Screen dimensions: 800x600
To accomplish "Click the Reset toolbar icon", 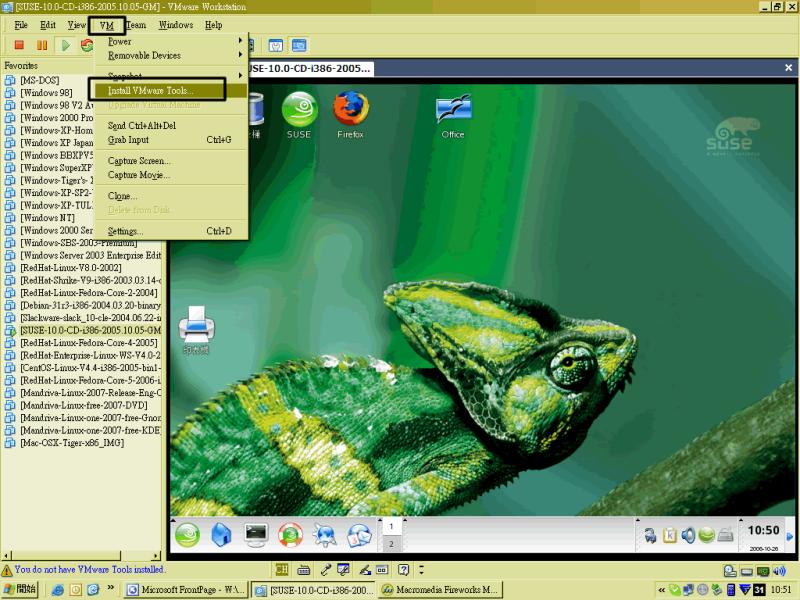I will (x=87, y=45).
